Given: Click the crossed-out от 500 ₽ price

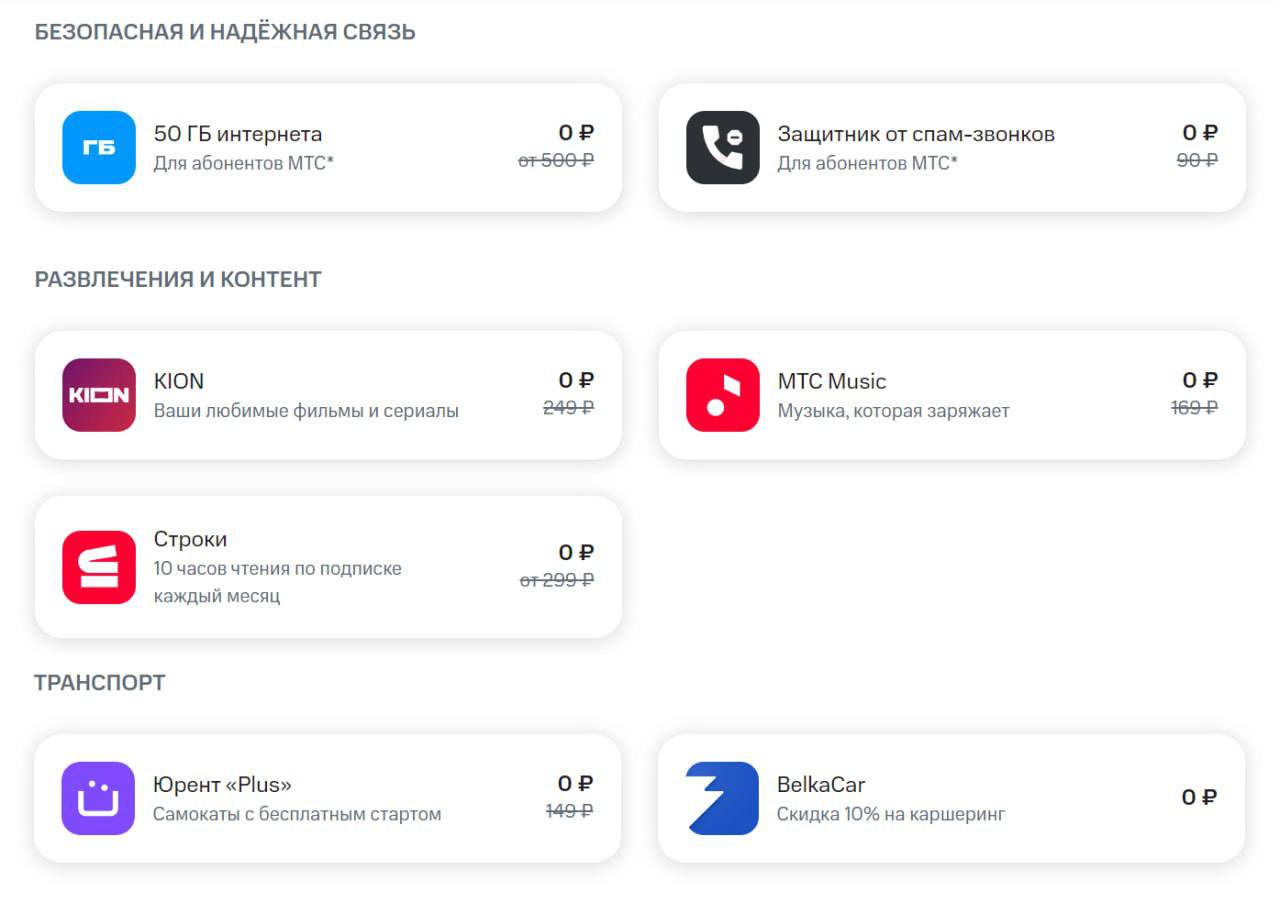Looking at the screenshot, I should click(556, 160).
